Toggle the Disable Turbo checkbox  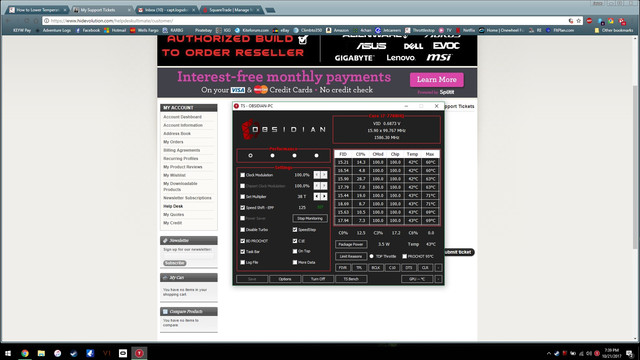[242, 229]
